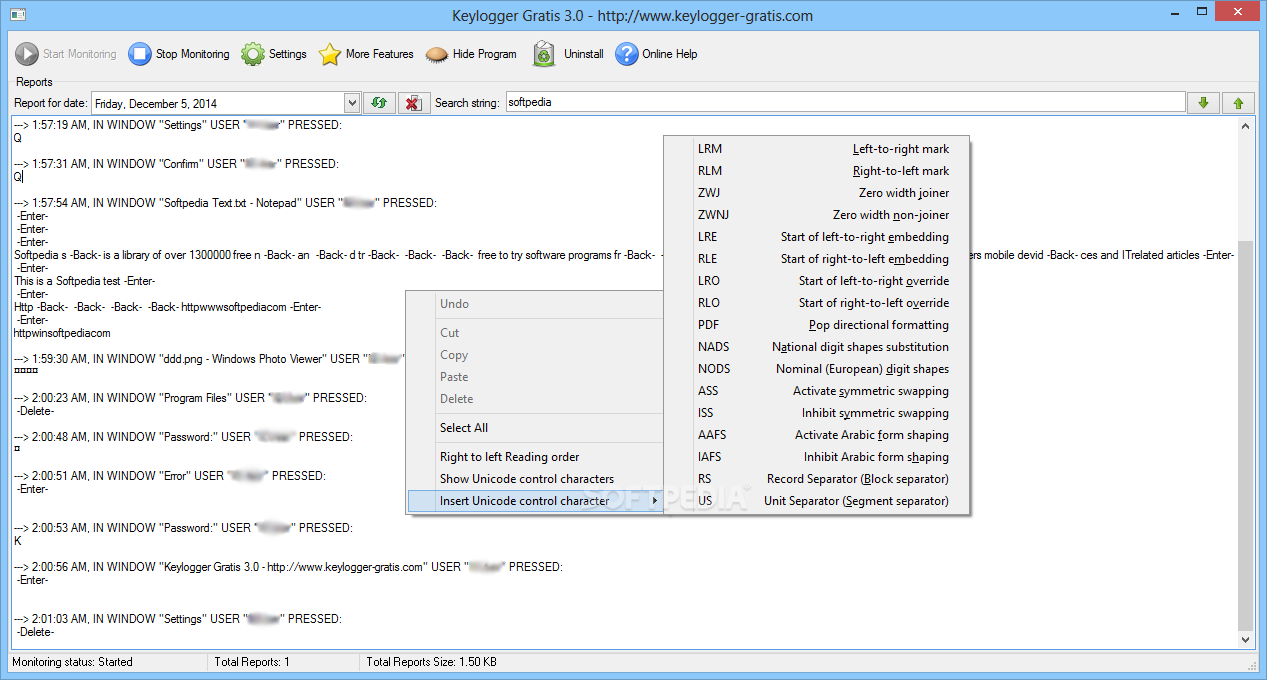1267x680 pixels.
Task: Click the scrollbar up arrow
Action: (x=1245, y=126)
